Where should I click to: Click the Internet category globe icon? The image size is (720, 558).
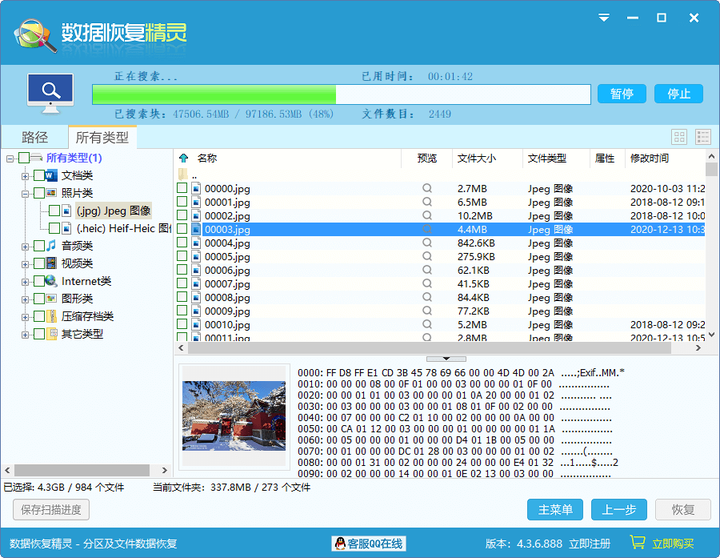click(x=51, y=281)
